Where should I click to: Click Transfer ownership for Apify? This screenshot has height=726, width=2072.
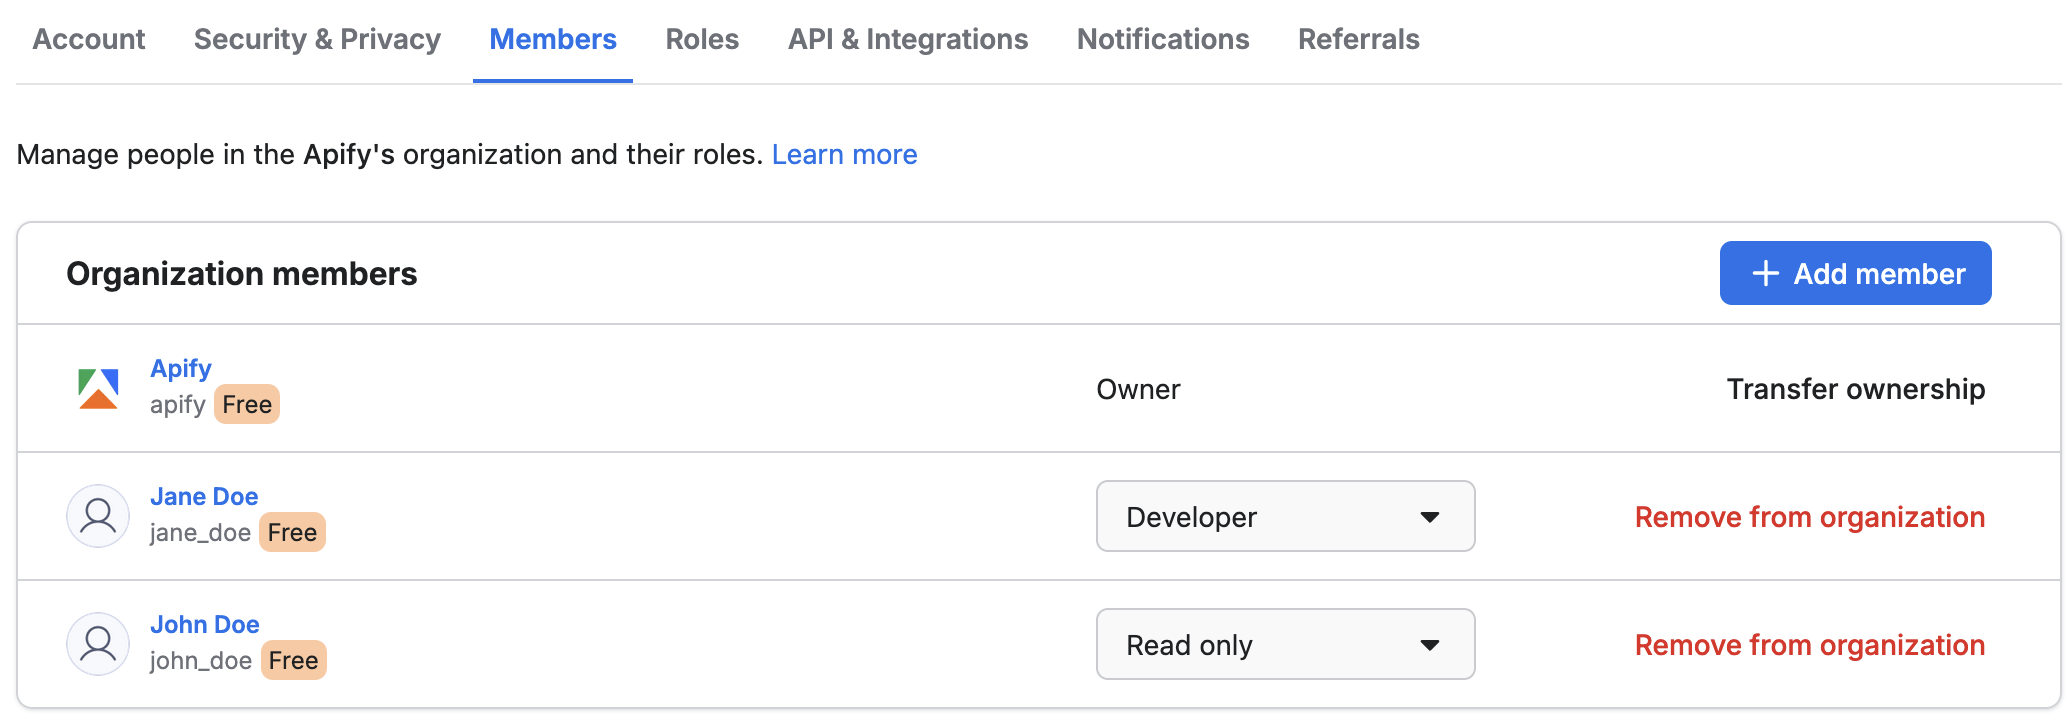pos(1855,389)
